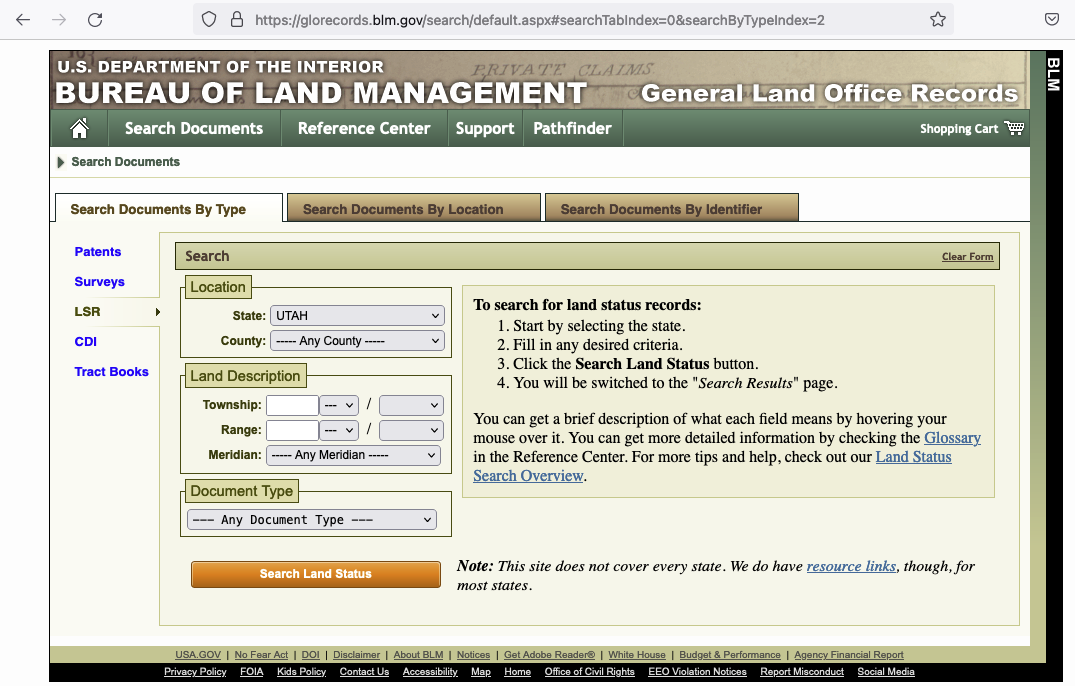
Task: Click the padlock icon in address bar
Action: 236,19
